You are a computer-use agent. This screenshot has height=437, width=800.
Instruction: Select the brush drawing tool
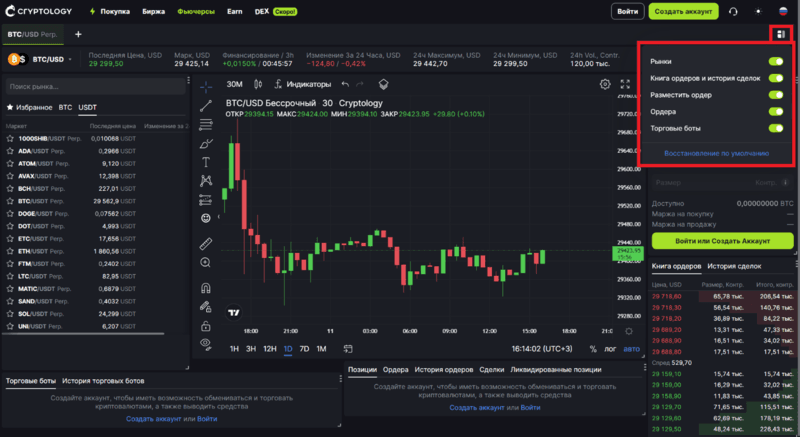[206, 143]
